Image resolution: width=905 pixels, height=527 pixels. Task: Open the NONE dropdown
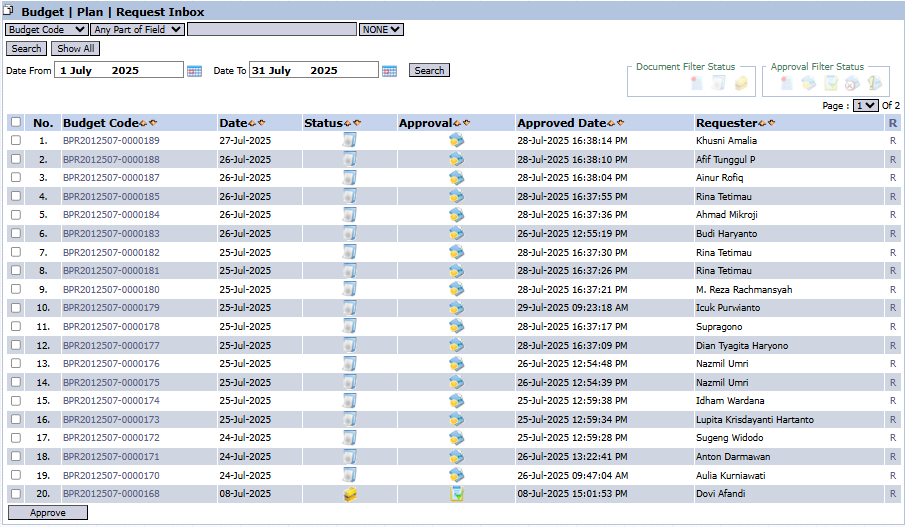point(381,30)
